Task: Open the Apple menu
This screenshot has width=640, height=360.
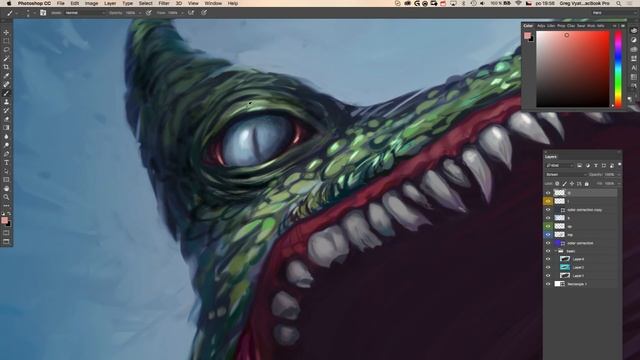Action: (x=9, y=3)
